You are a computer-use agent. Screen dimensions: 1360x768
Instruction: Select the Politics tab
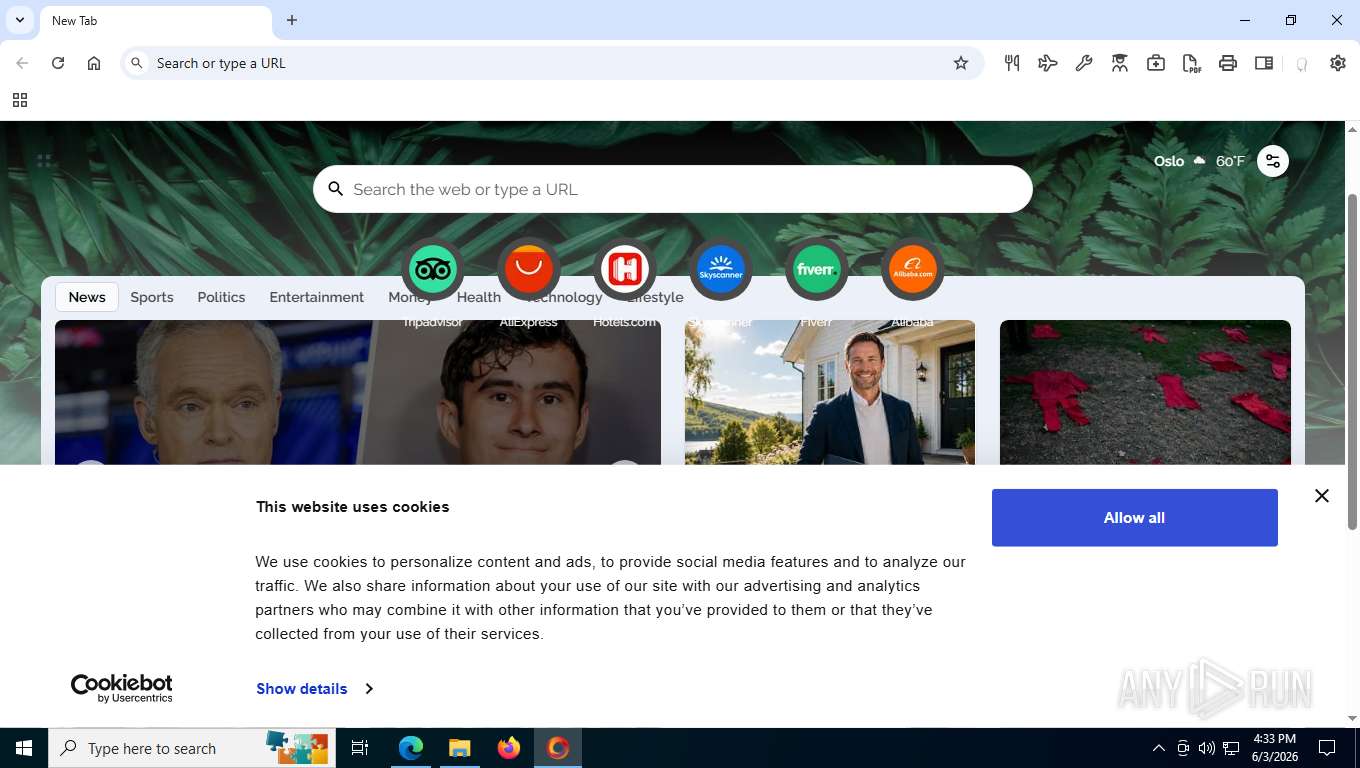click(x=221, y=297)
